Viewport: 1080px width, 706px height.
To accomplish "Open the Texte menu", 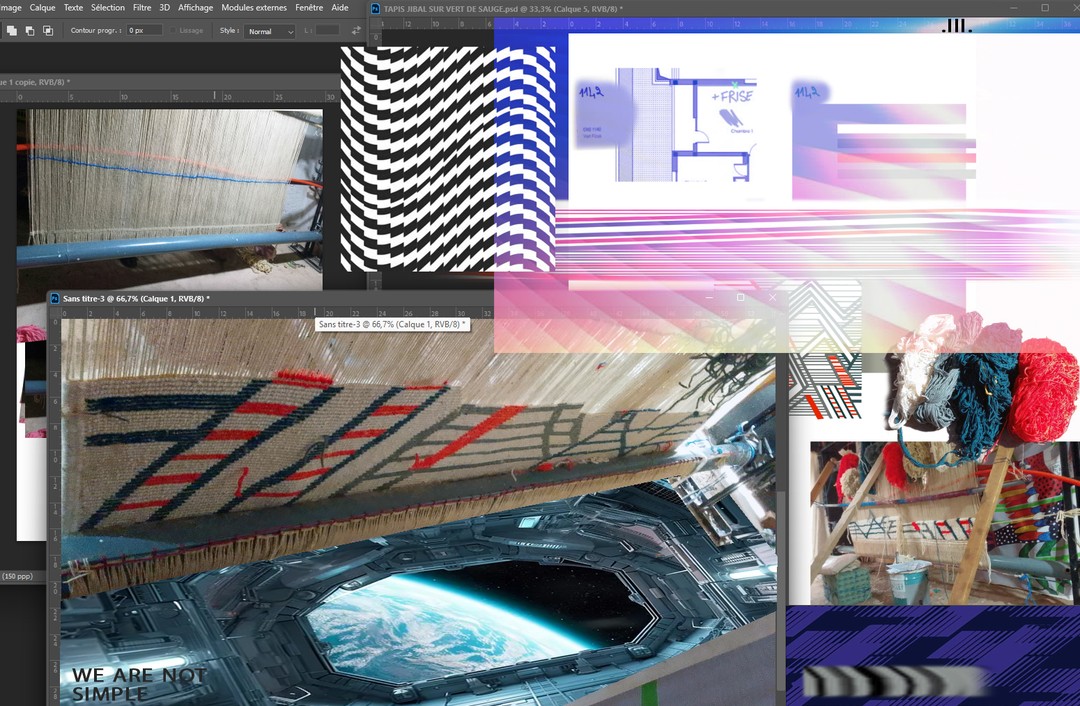I will [x=73, y=8].
